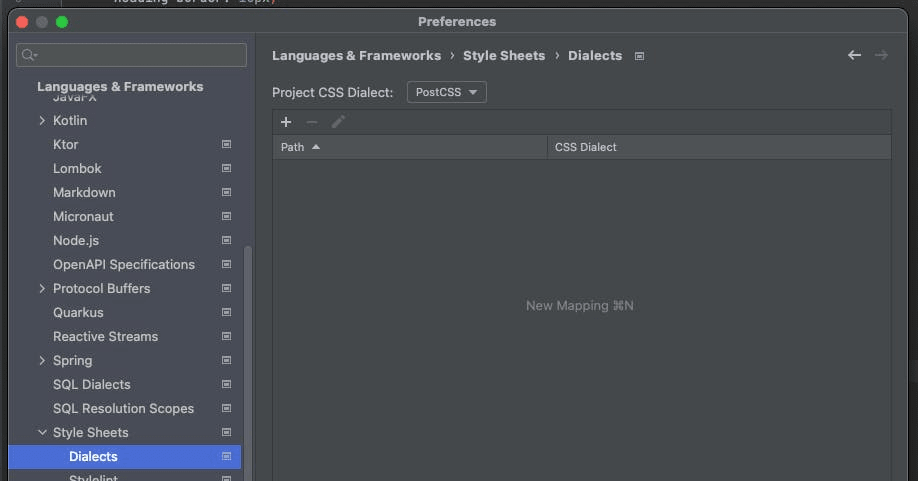The image size is (918, 481).
Task: Open Kotlin settings page
Action: coord(70,120)
